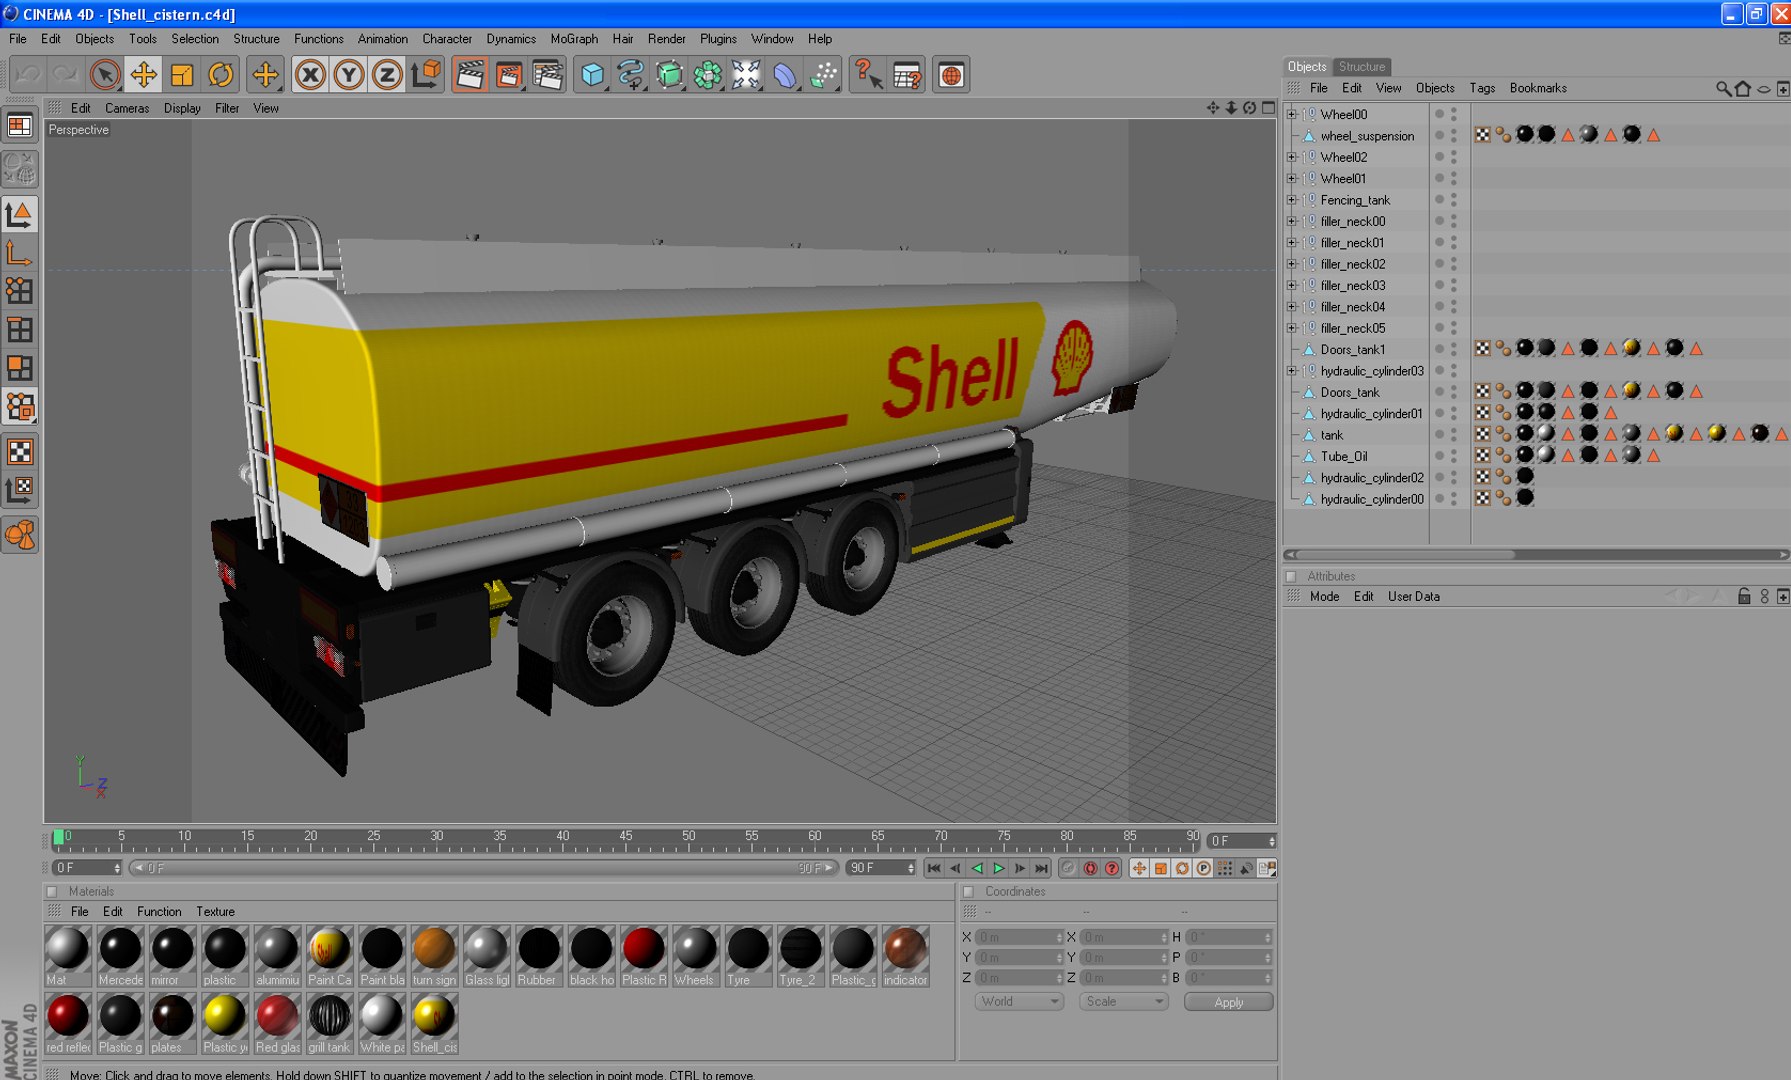Open Attributes Mode menu
Viewport: 1791px width, 1080px height.
(x=1324, y=597)
